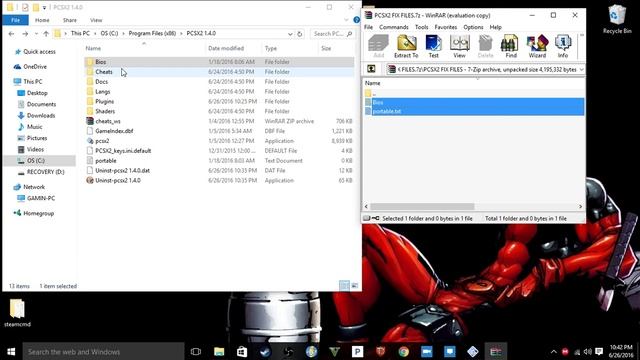Select Uninst-pcsx2 1.4.0.dat file
The height and width of the screenshot is (360, 640).
point(219,171)
